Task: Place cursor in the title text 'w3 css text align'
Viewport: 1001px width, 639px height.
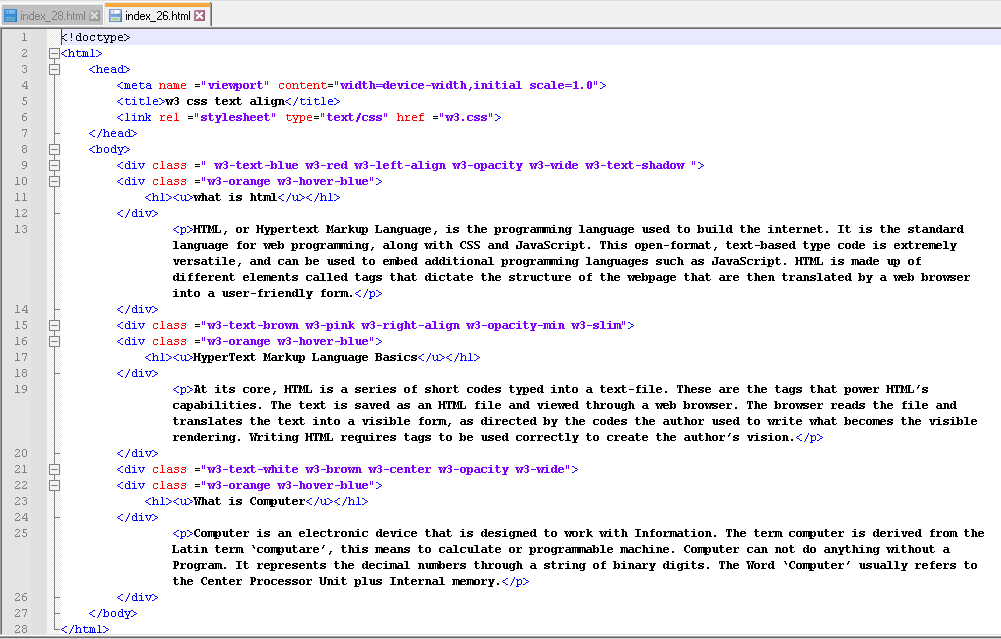Action: (225, 101)
